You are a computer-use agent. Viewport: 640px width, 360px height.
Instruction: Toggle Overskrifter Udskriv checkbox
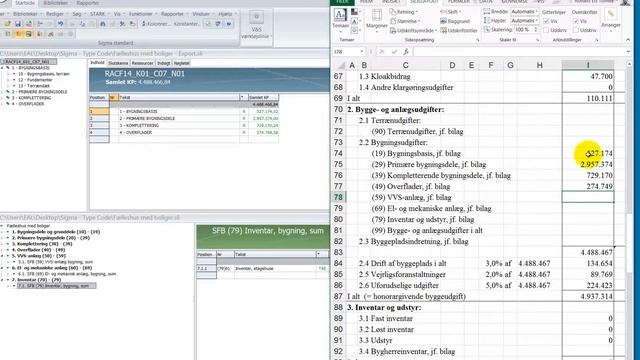point(576,30)
